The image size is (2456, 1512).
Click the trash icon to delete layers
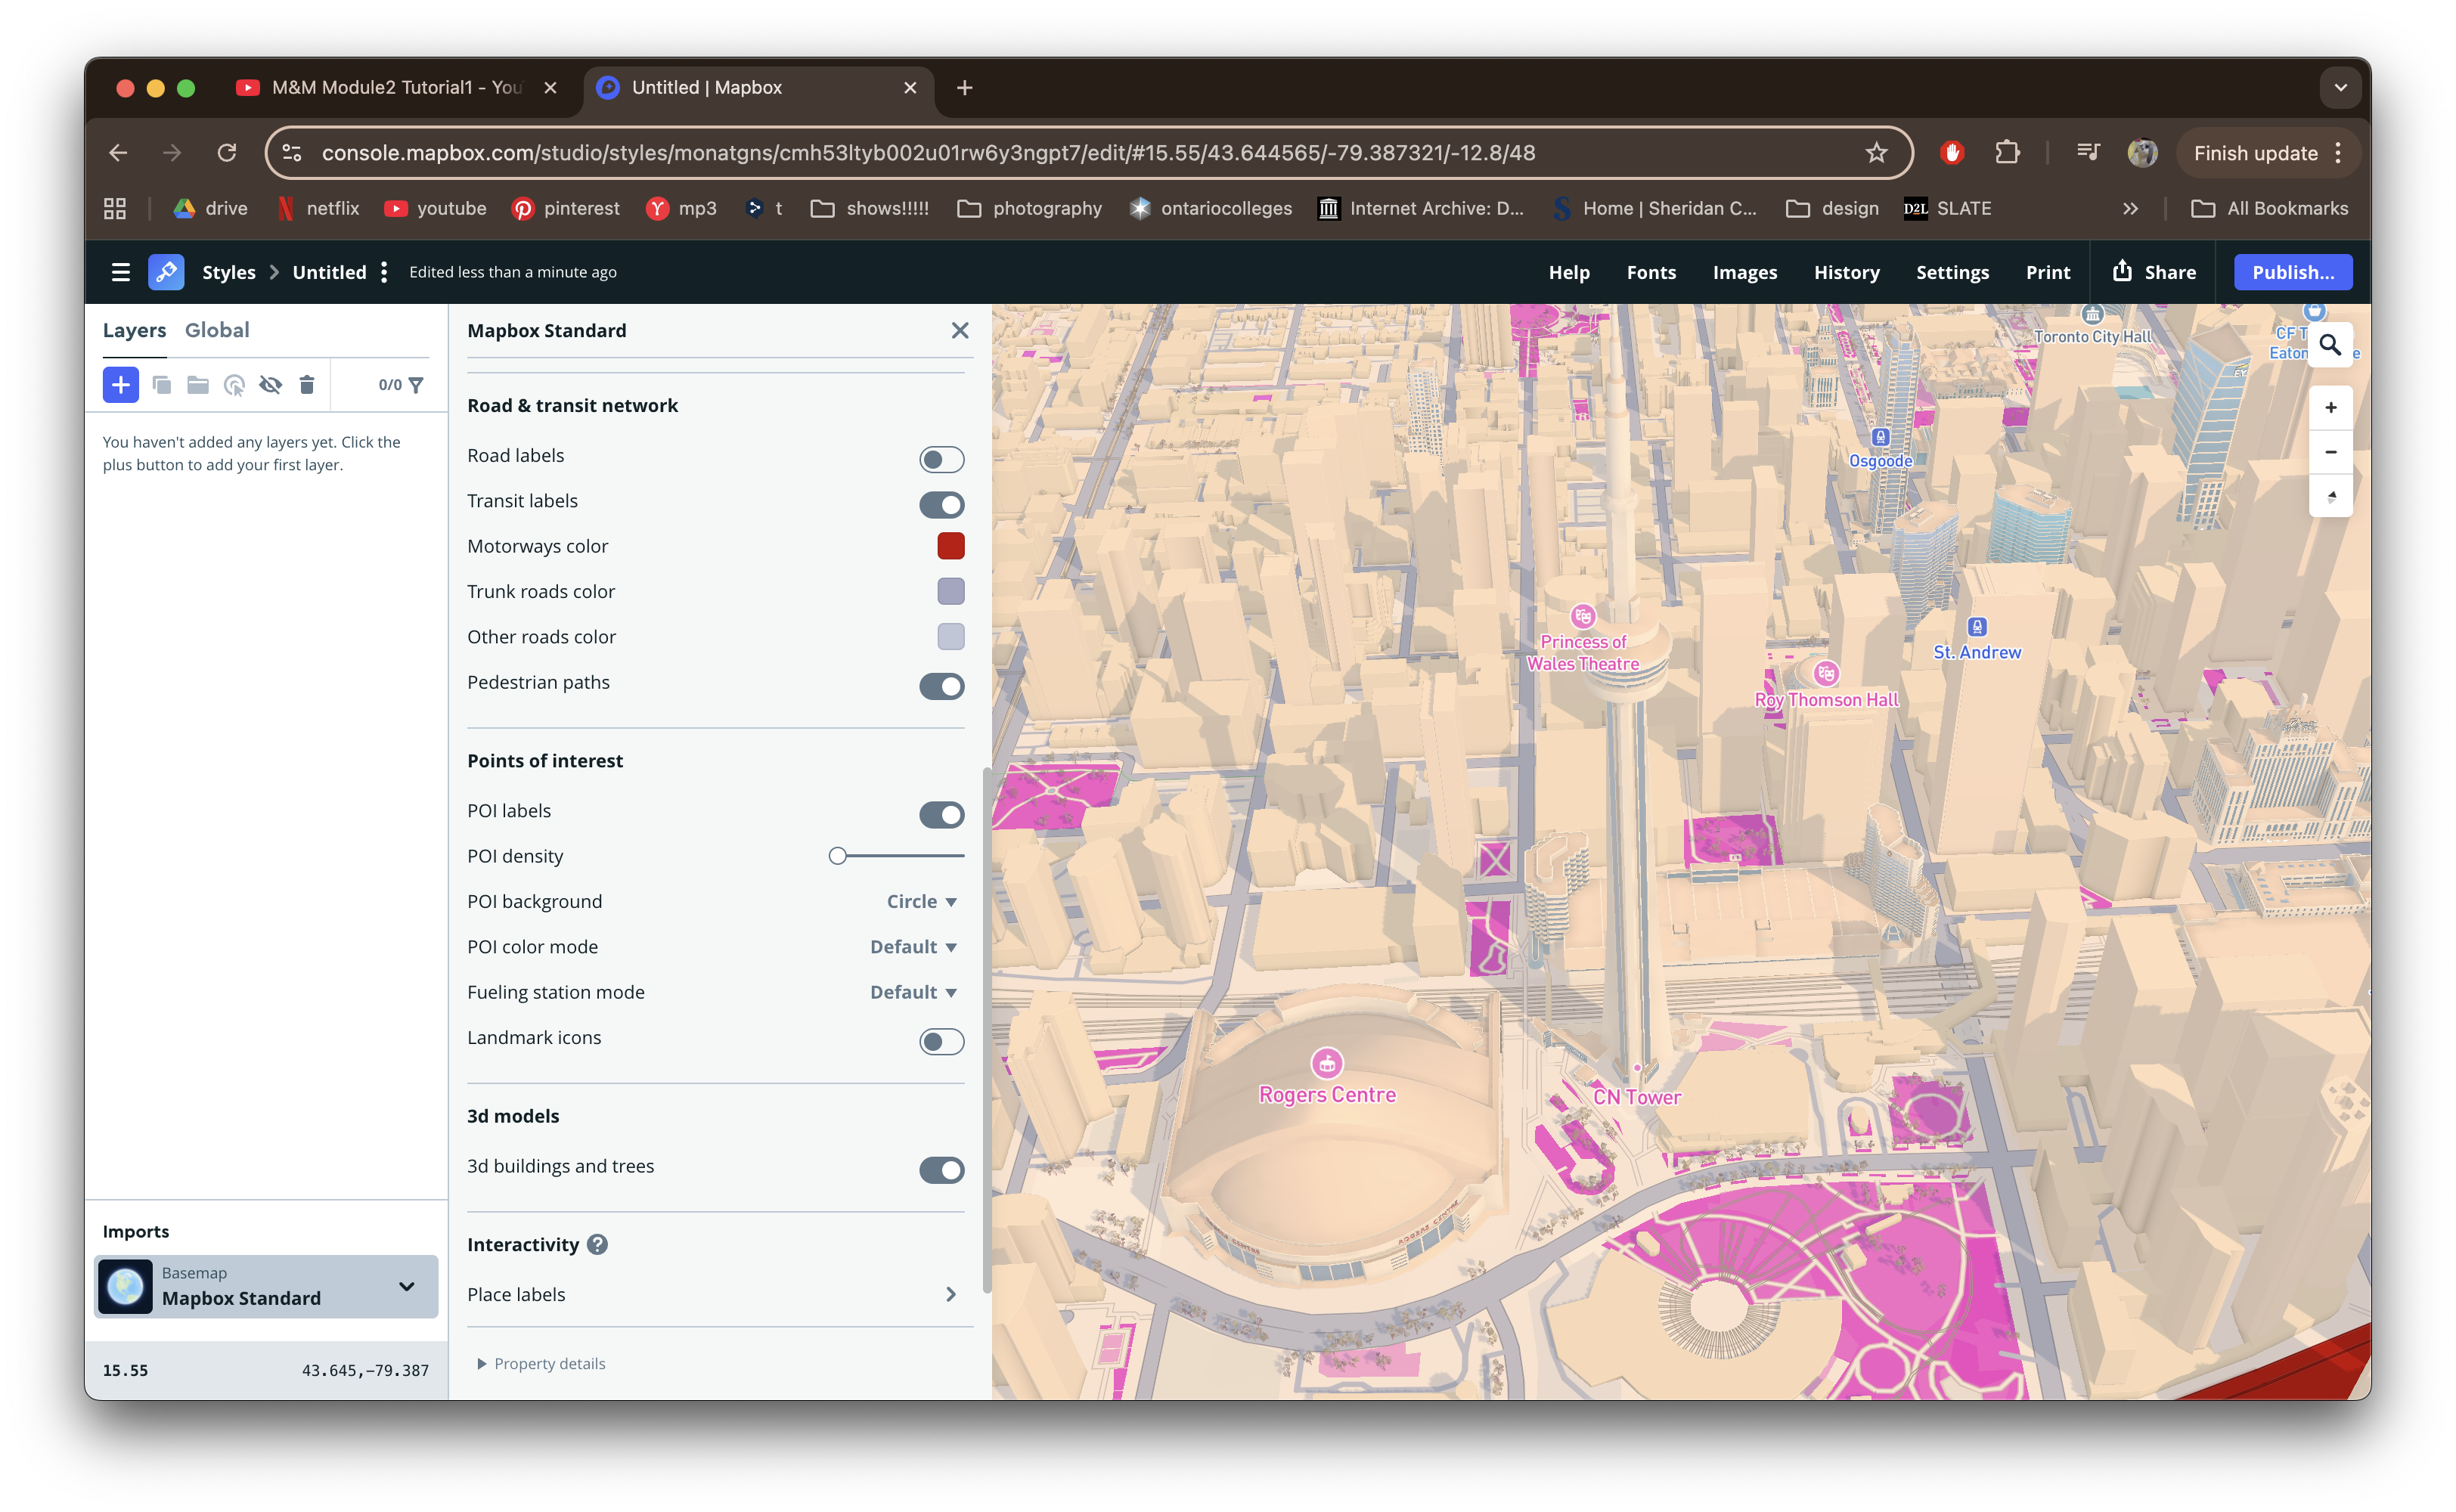[307, 385]
